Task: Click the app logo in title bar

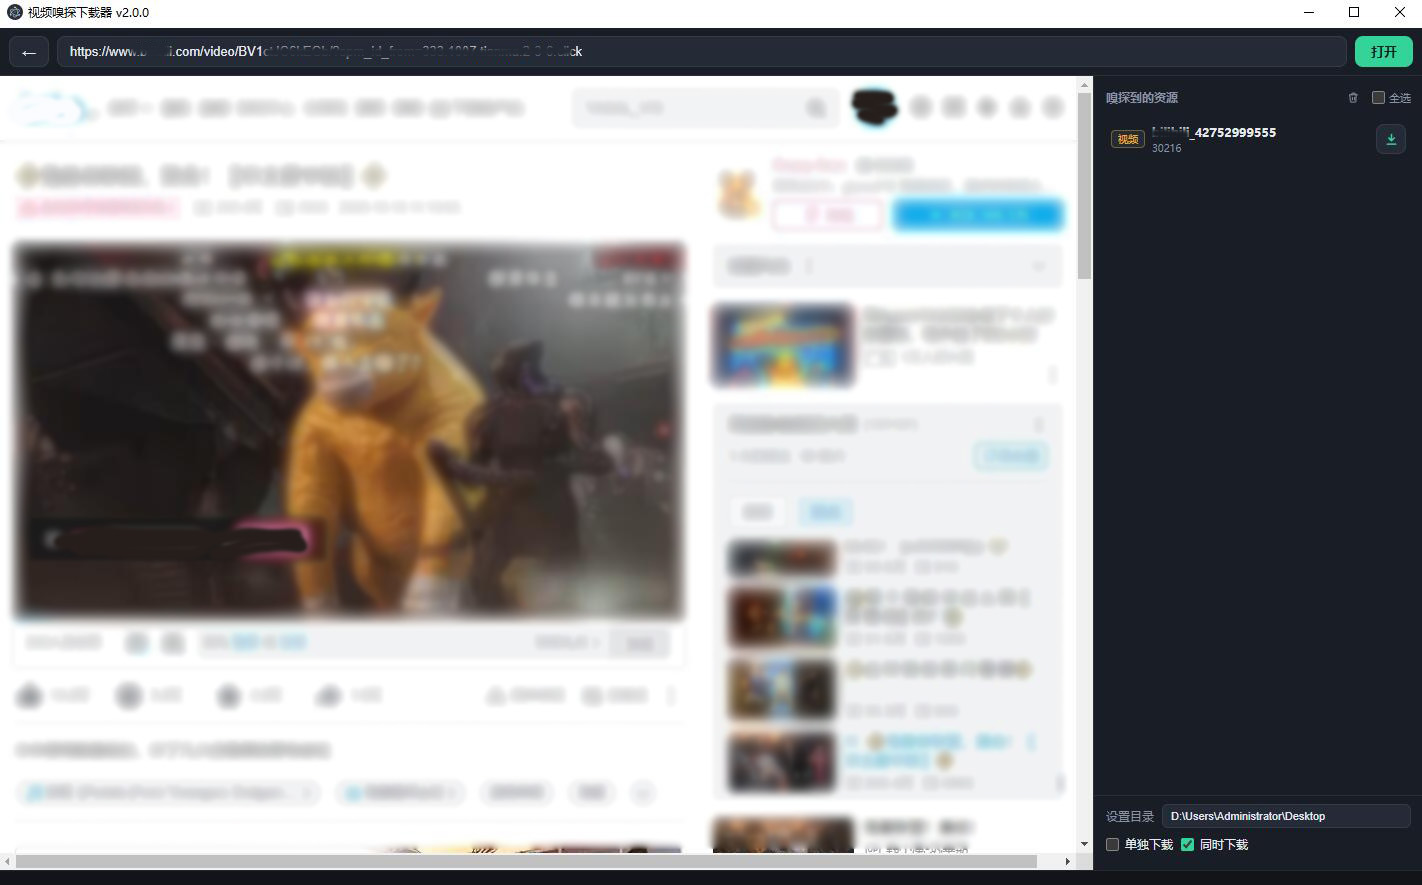Action: point(15,13)
